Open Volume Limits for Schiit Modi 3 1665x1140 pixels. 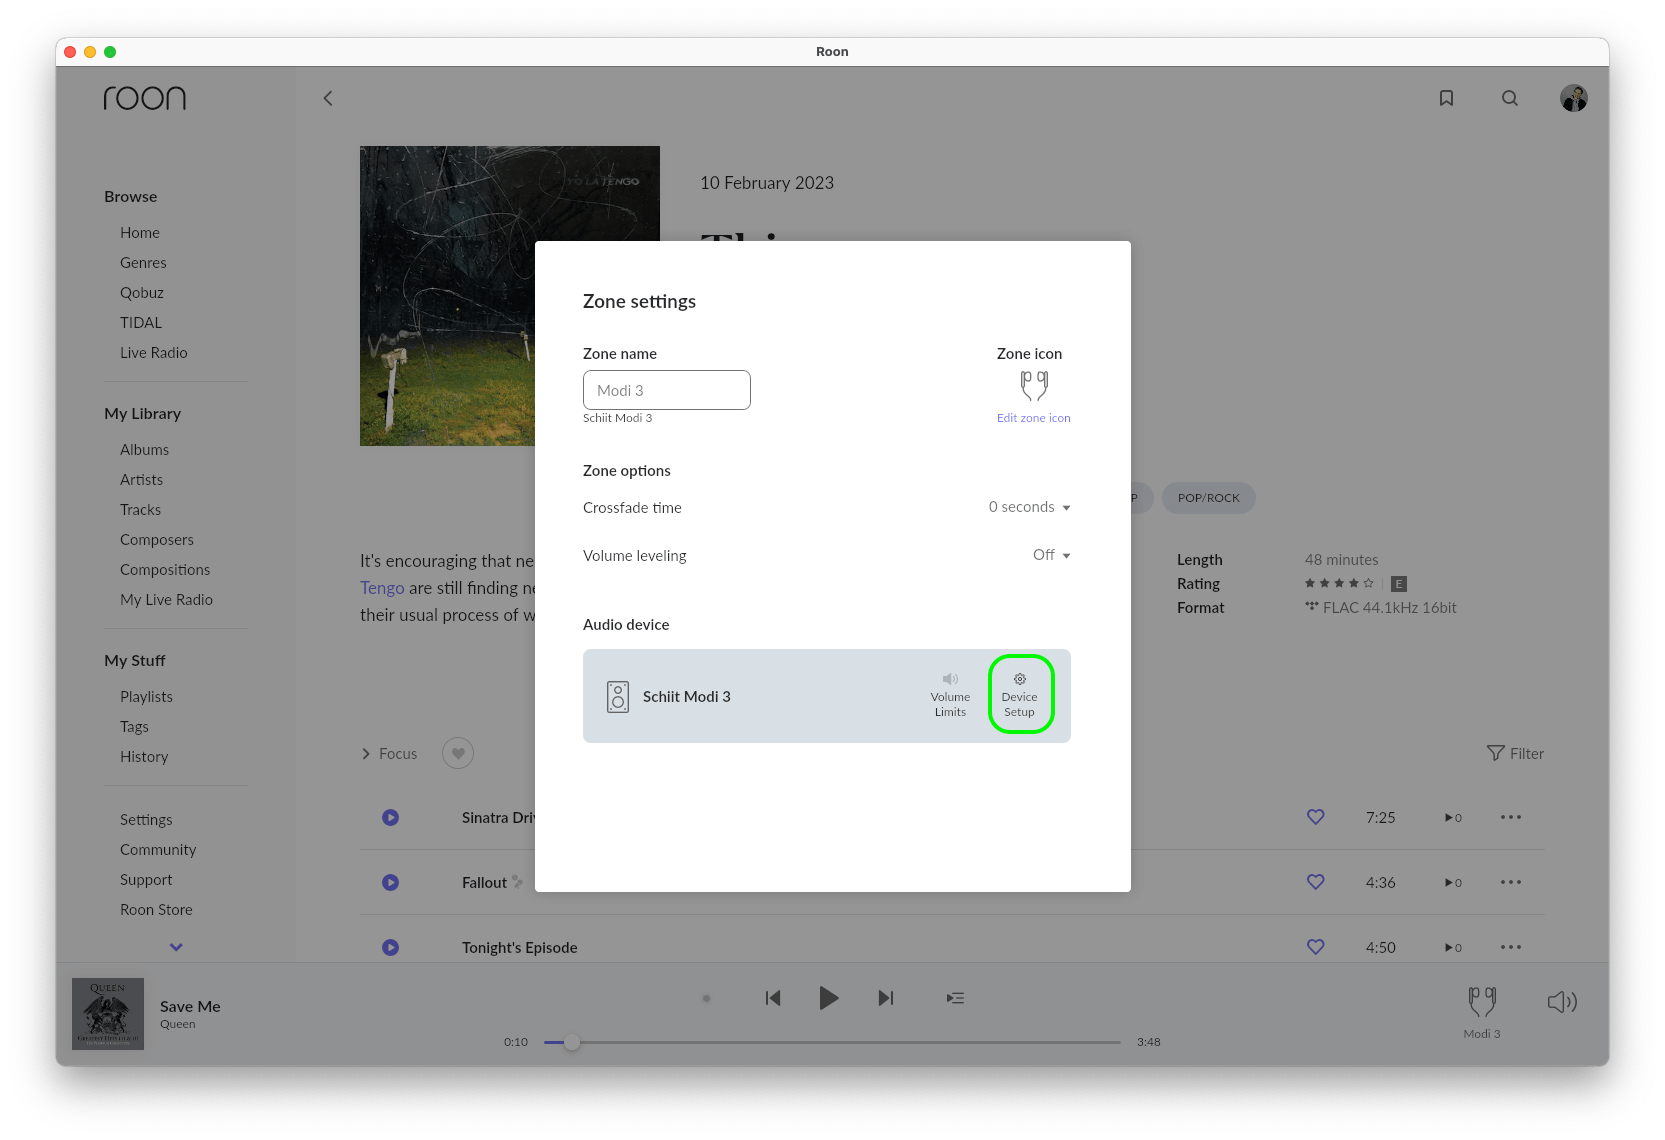tap(950, 695)
